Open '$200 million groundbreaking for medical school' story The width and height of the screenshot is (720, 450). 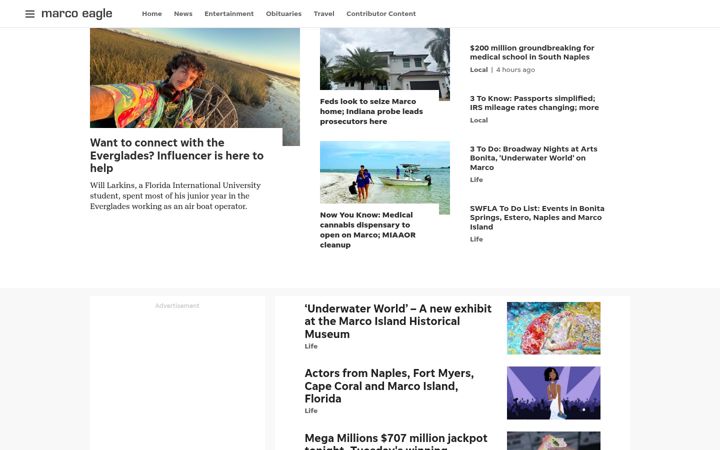pyautogui.click(x=532, y=52)
